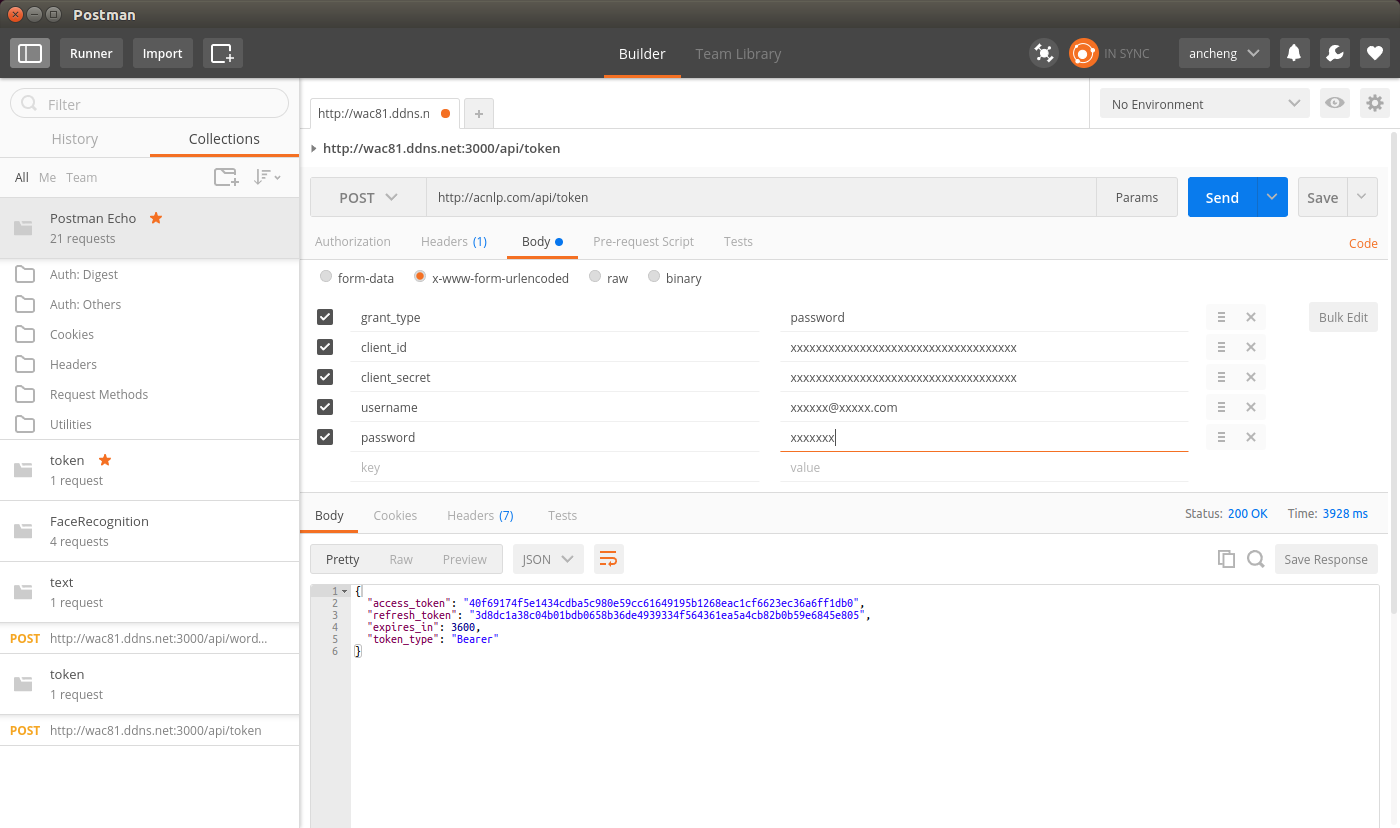1400x828 pixels.
Task: Open the response Cookies tab
Action: [395, 516]
